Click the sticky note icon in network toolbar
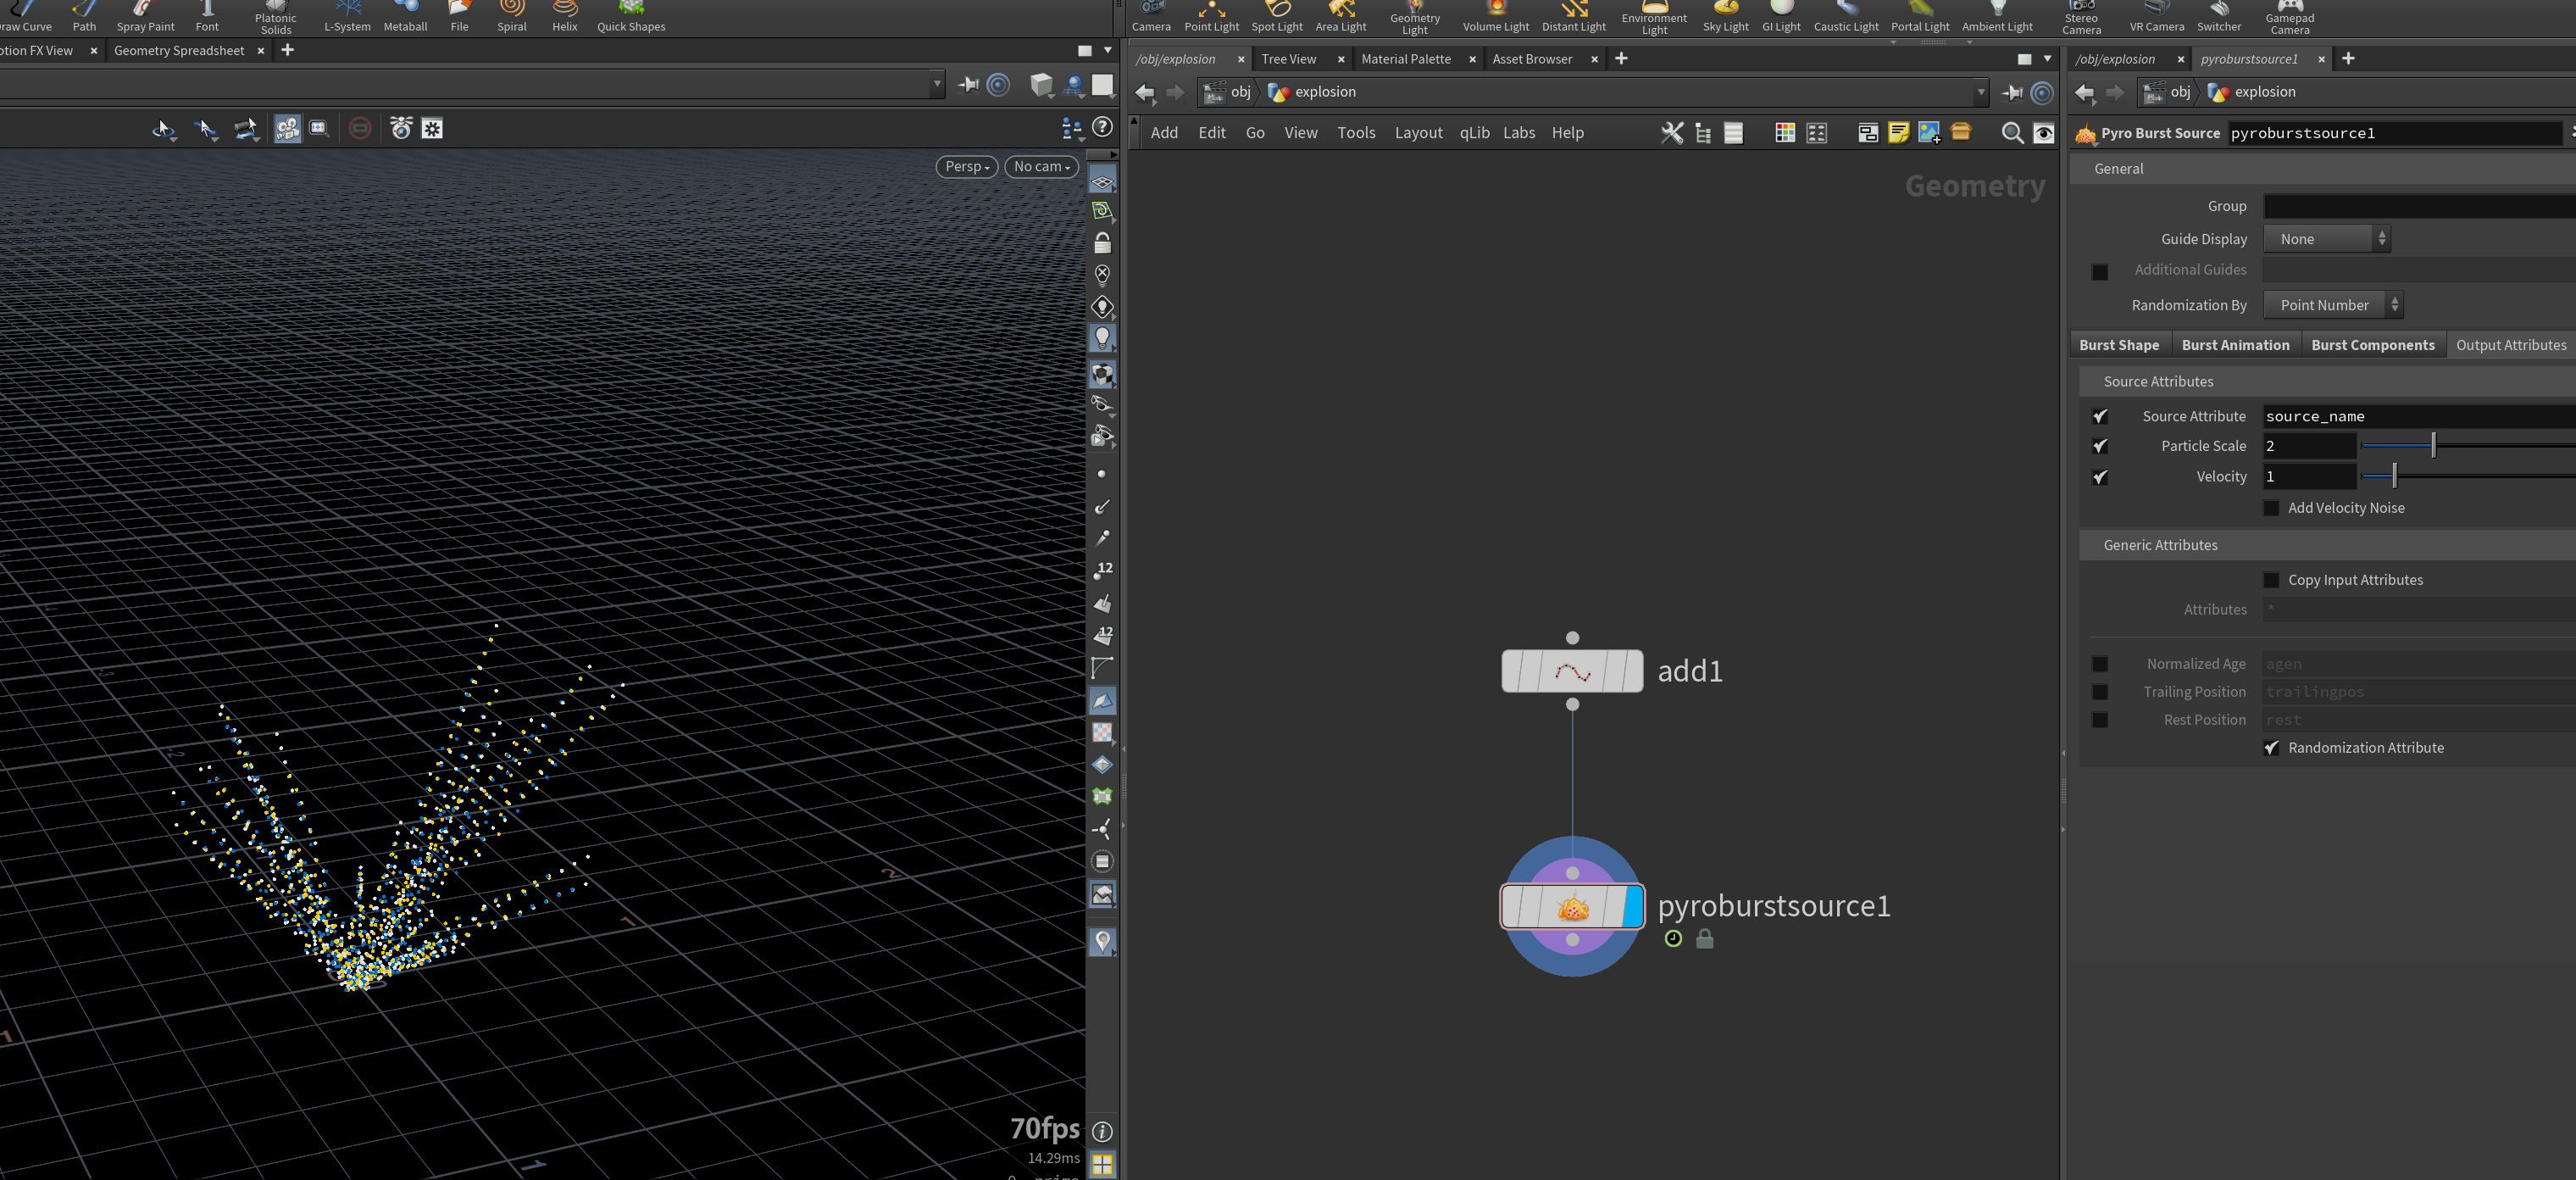 (x=1898, y=132)
